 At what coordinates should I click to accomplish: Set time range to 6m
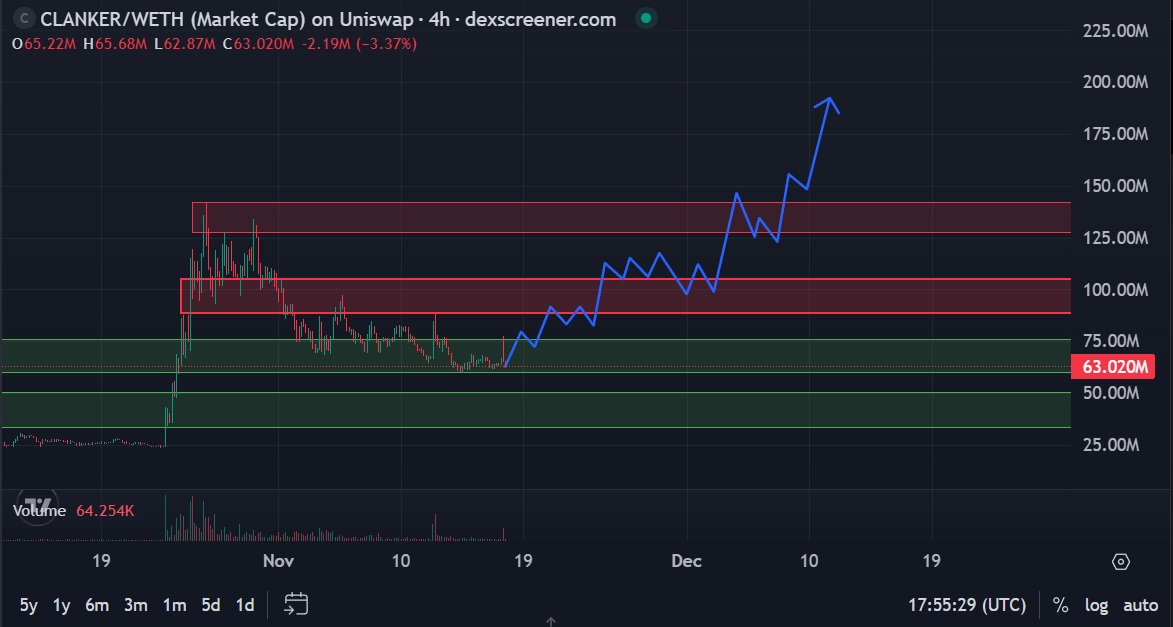[97, 605]
